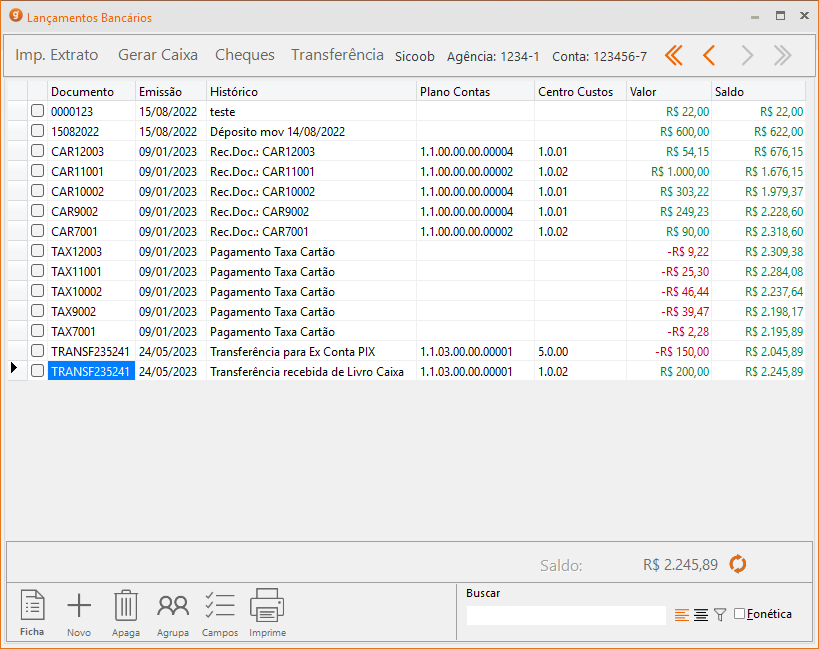
Task: Open the Imp. Extrato menu
Action: tap(57, 56)
